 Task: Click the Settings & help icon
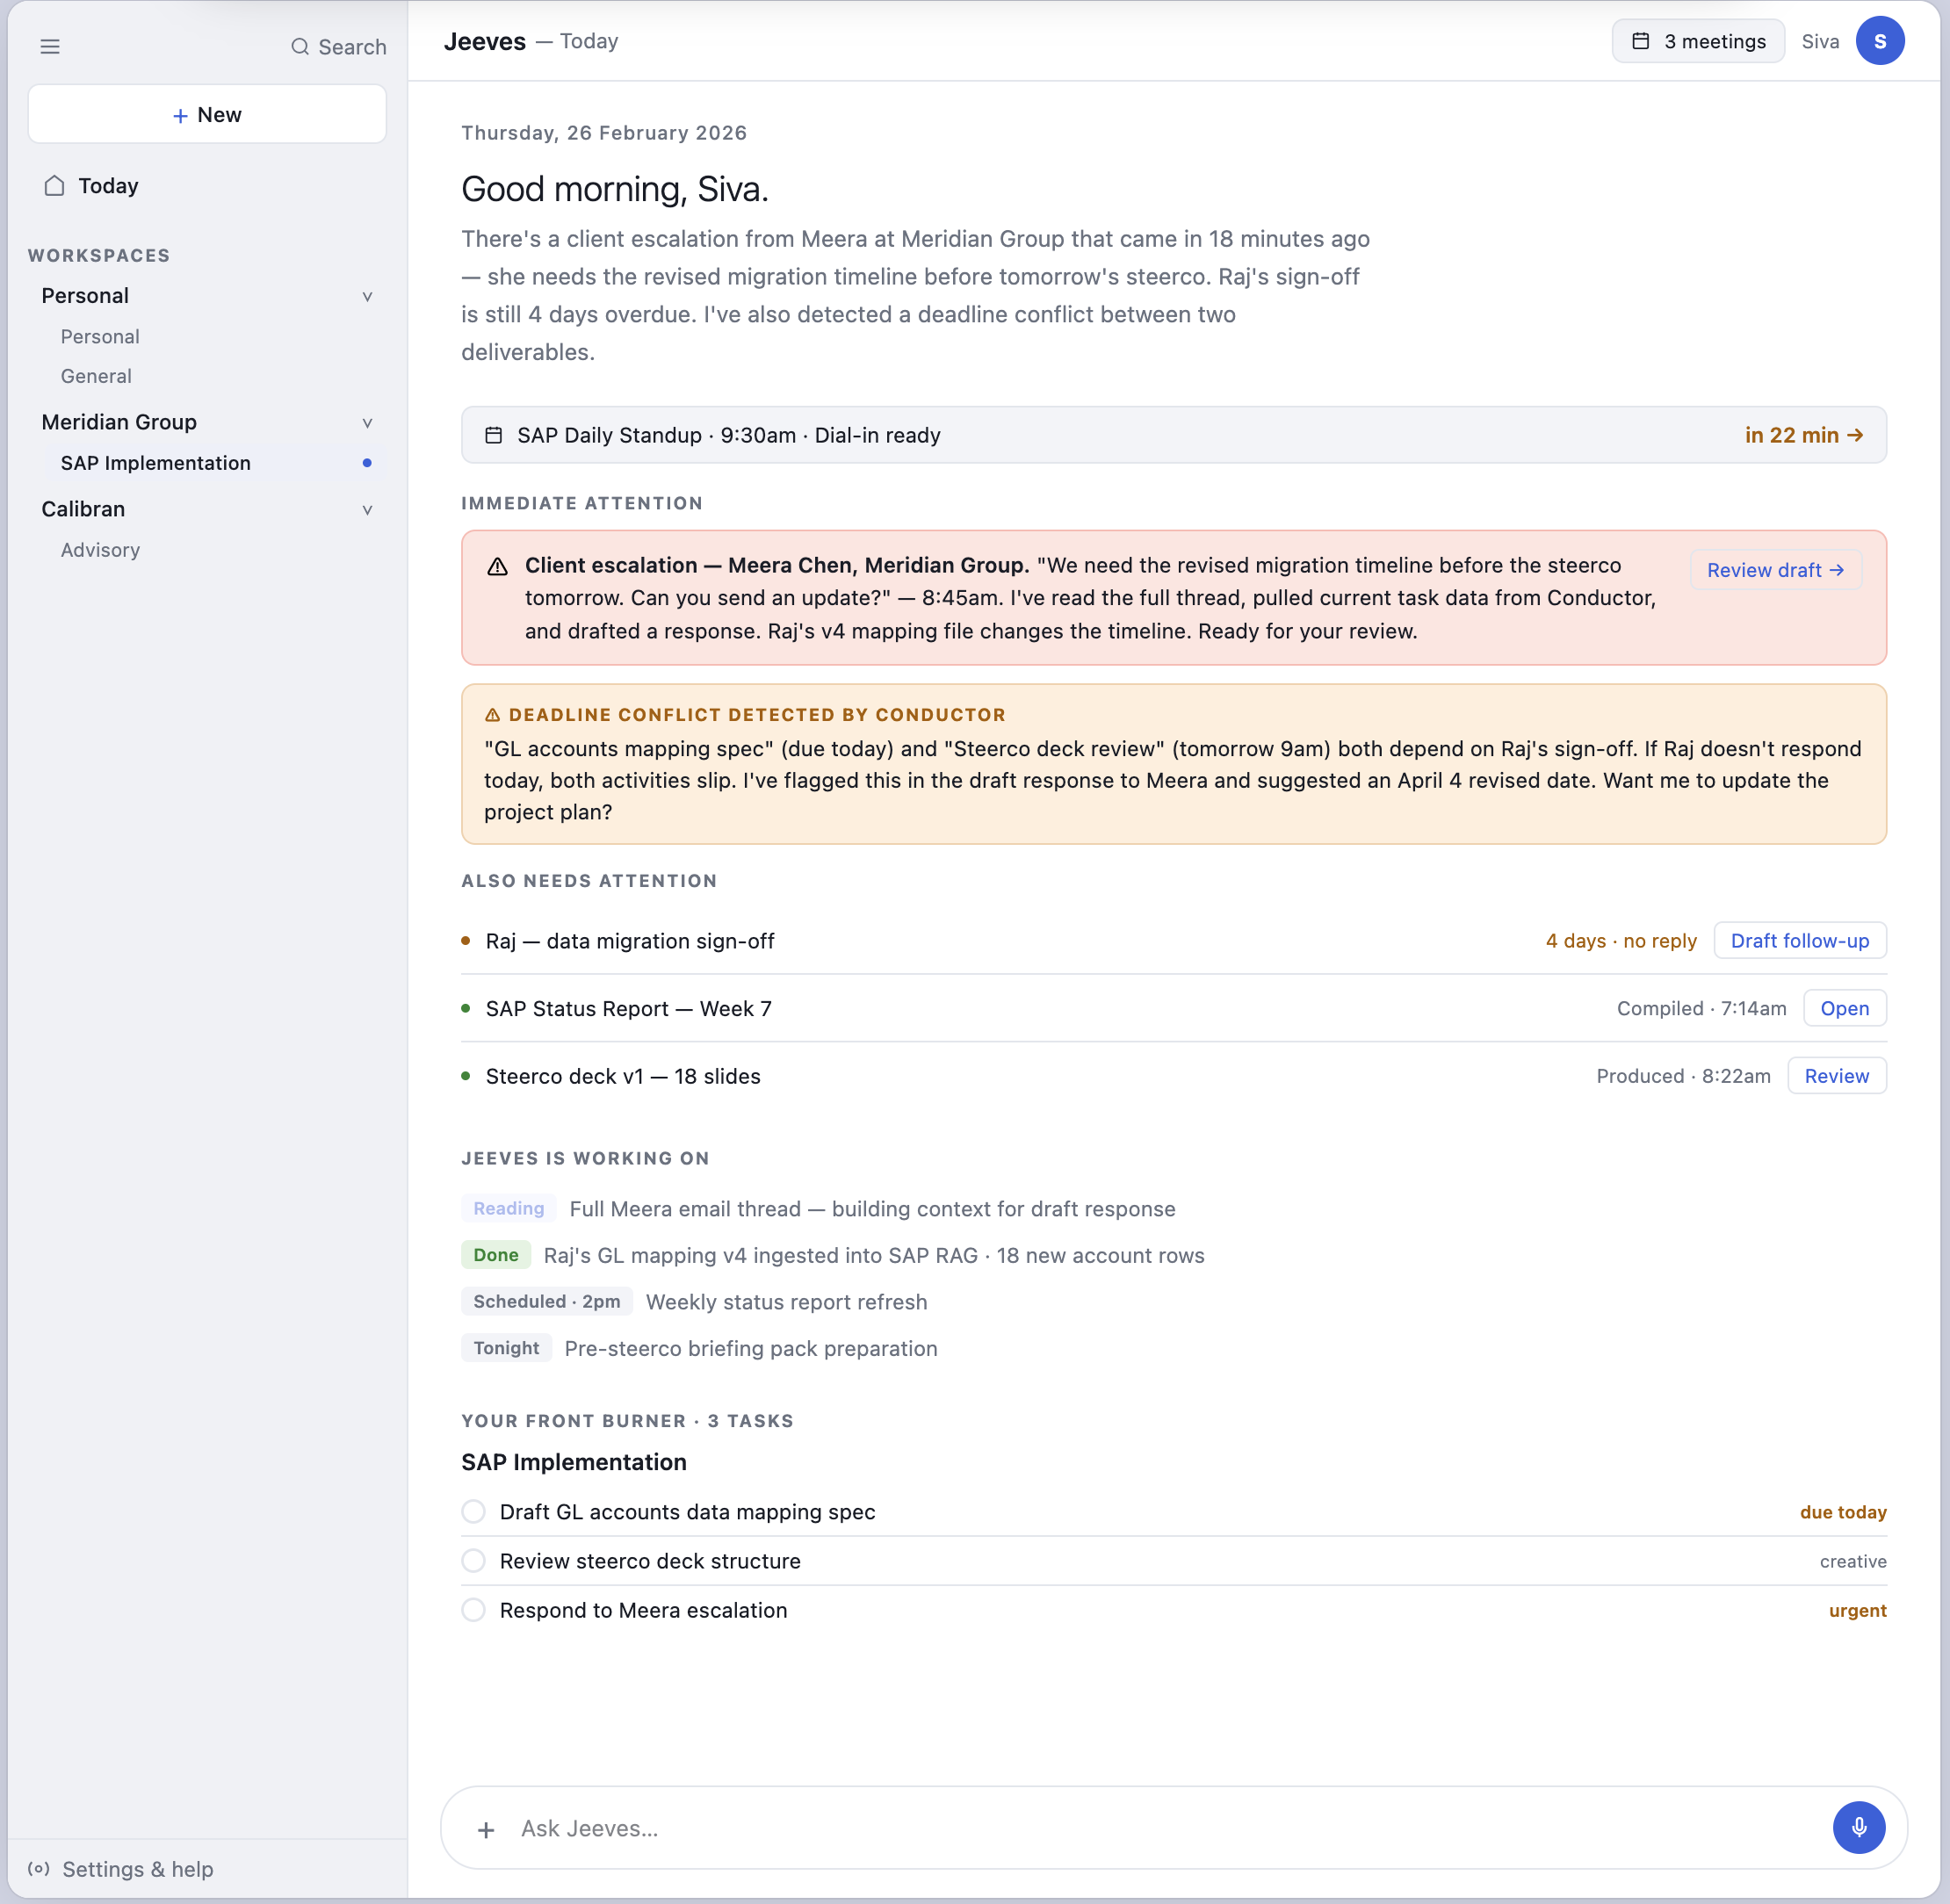point(39,1869)
